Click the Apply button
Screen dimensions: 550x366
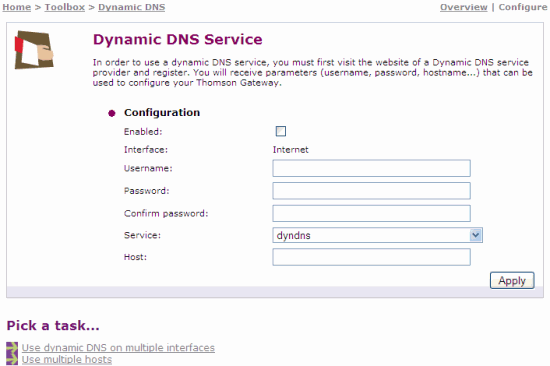pos(512,280)
